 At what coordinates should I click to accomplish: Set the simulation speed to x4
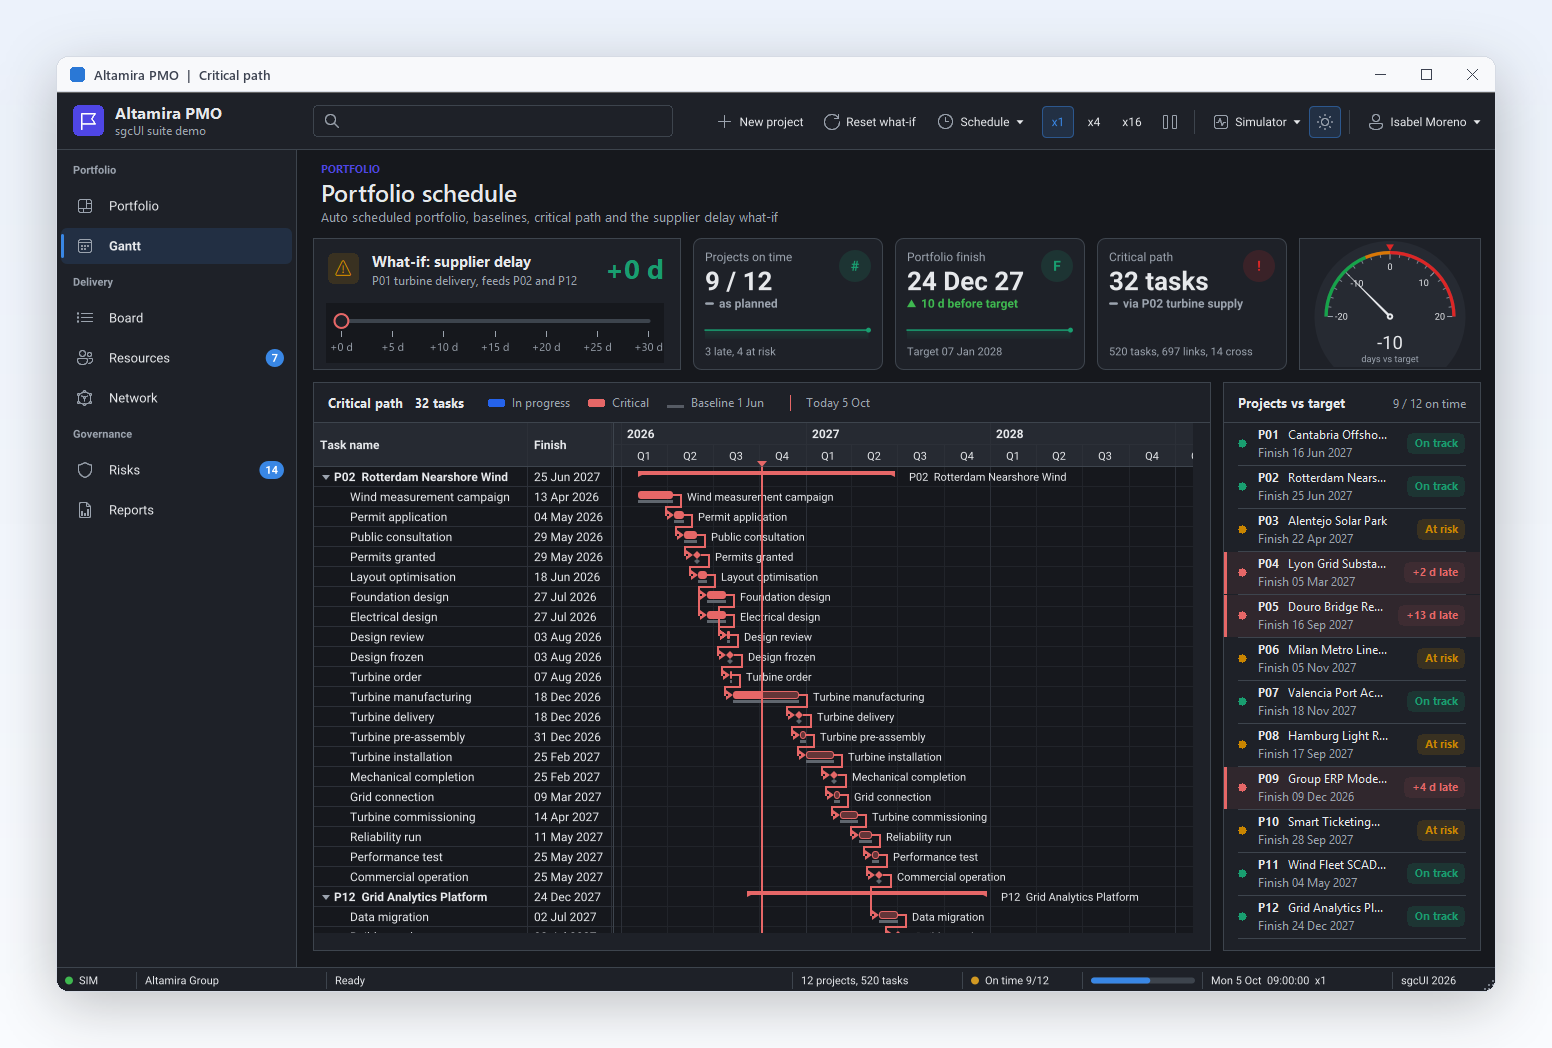(x=1094, y=122)
